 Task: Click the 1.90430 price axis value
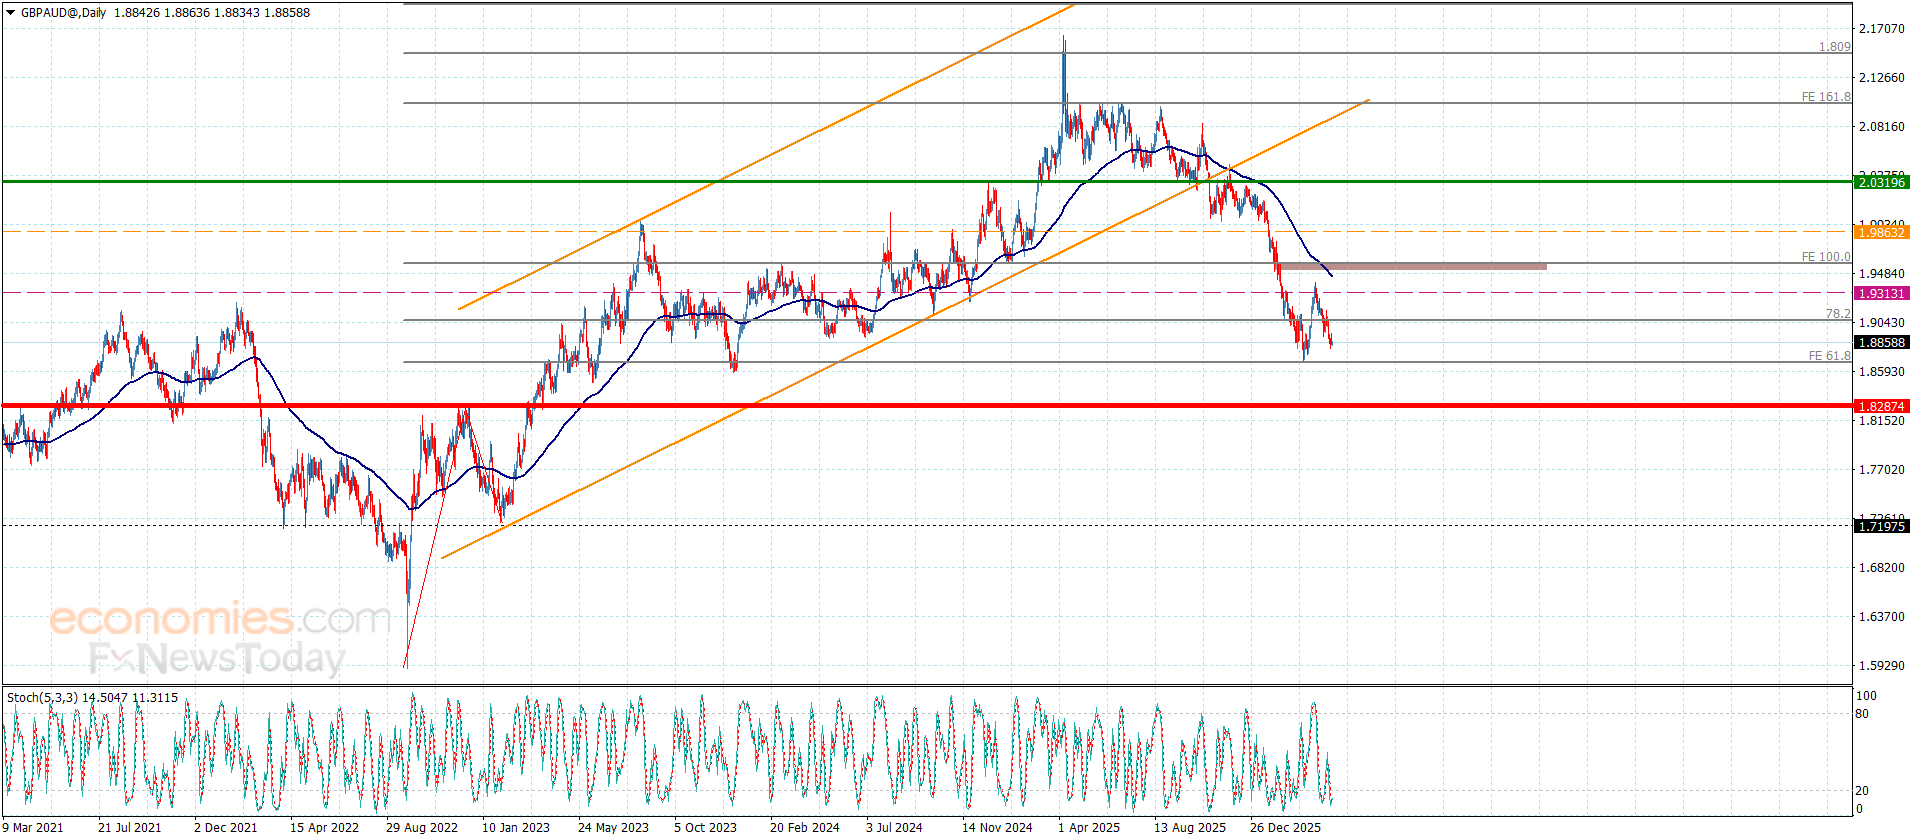[1881, 322]
